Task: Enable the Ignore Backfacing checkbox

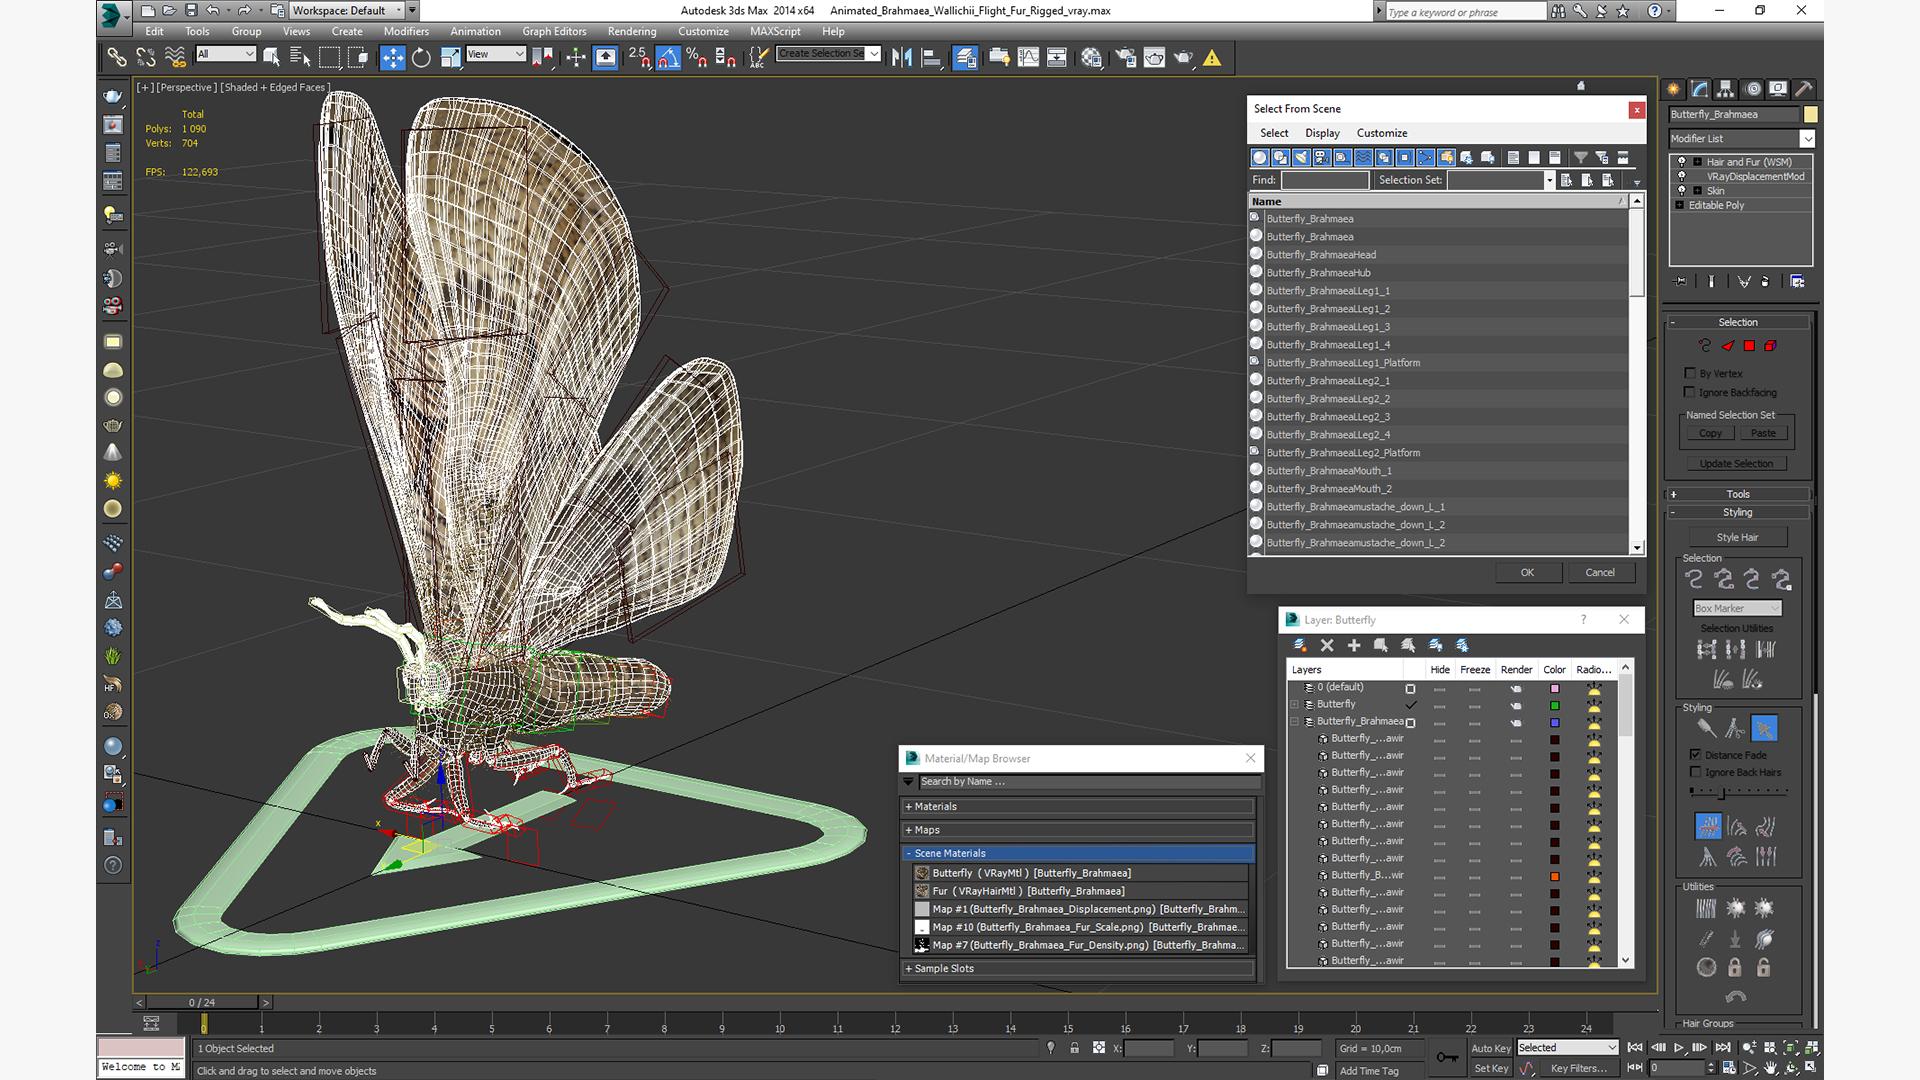Action: (x=1690, y=392)
